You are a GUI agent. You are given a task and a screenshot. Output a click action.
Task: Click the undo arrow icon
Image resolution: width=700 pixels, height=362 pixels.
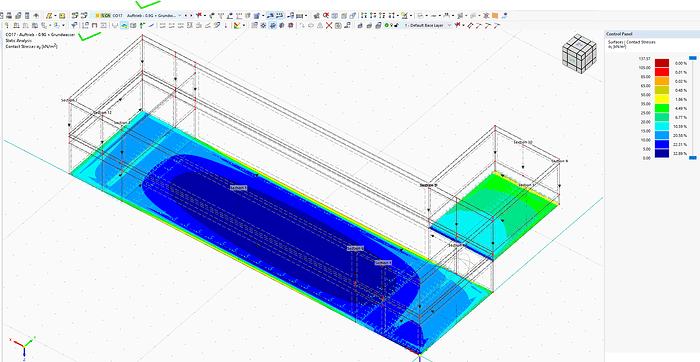36,16
